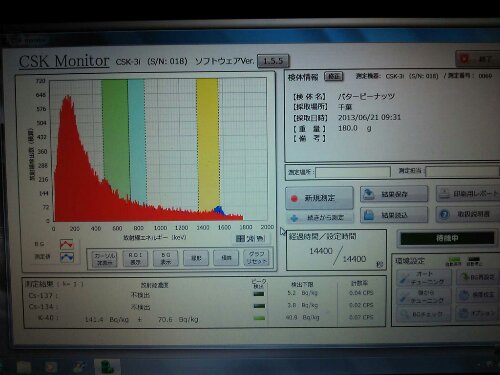Viewport: 500px width, 375px height.
Task: Open the 取扱説明書 manual help icon
Action: [x=444, y=214]
